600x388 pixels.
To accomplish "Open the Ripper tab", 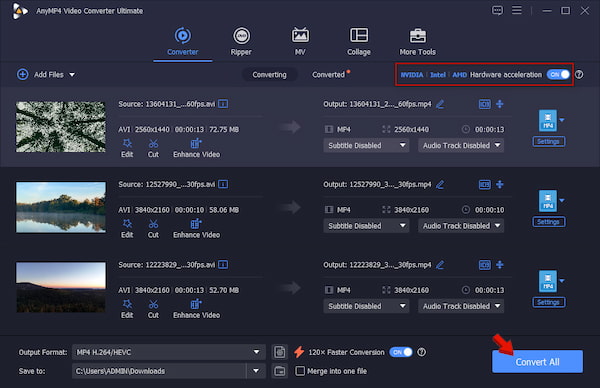I will (241, 42).
